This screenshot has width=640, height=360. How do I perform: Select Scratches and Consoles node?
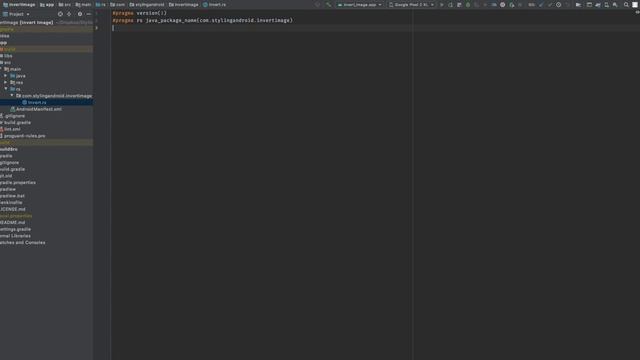[x=22, y=243]
